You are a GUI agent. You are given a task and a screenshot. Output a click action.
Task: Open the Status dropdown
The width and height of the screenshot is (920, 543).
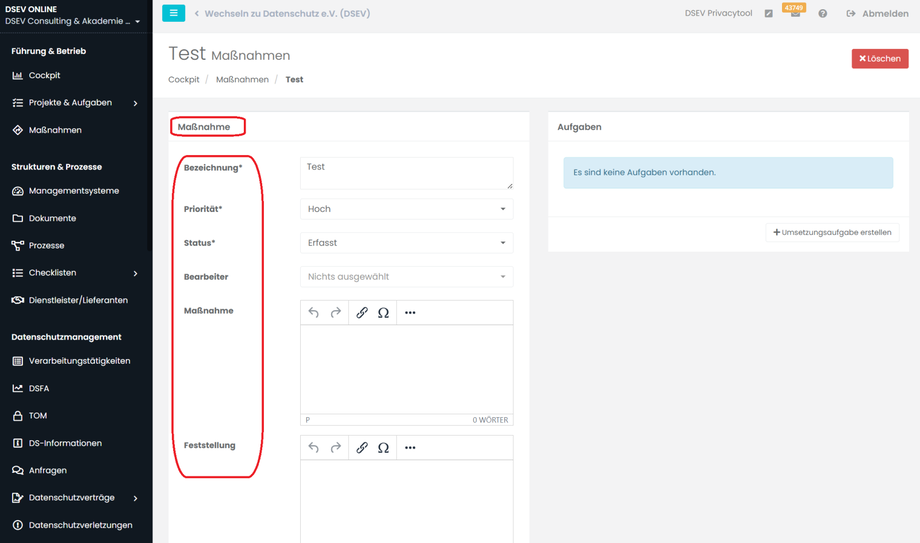pos(406,243)
